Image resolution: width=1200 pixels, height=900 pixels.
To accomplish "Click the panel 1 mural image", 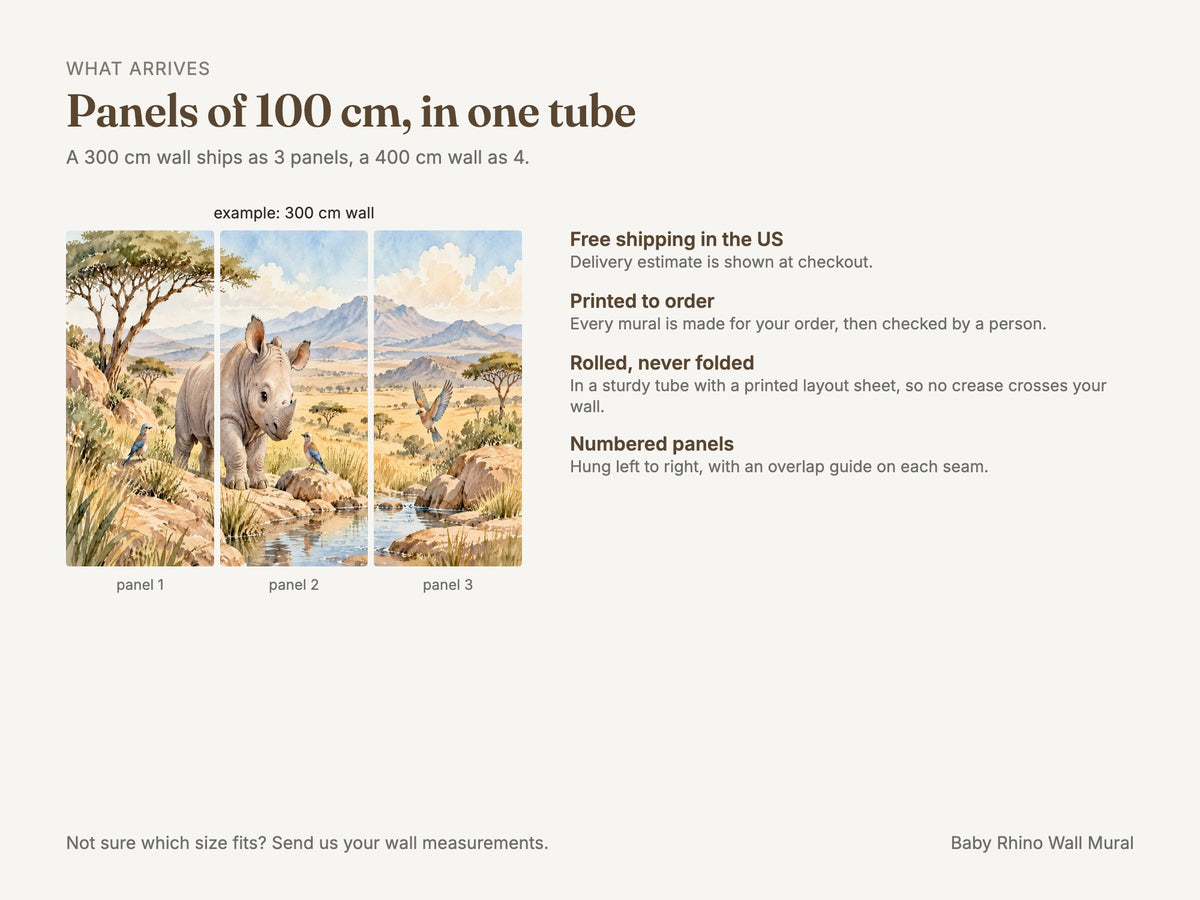I will [x=140, y=398].
